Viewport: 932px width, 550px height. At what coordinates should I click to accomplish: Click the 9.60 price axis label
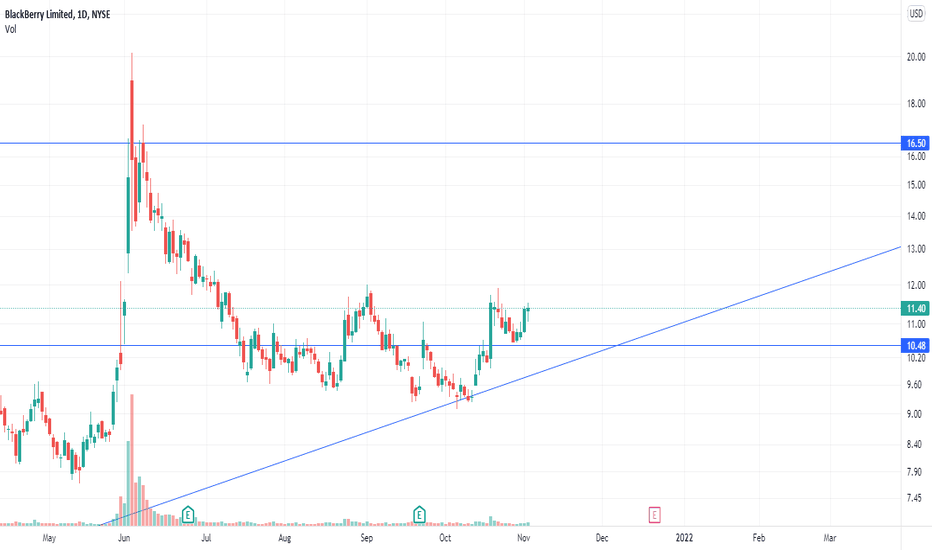[x=914, y=385]
